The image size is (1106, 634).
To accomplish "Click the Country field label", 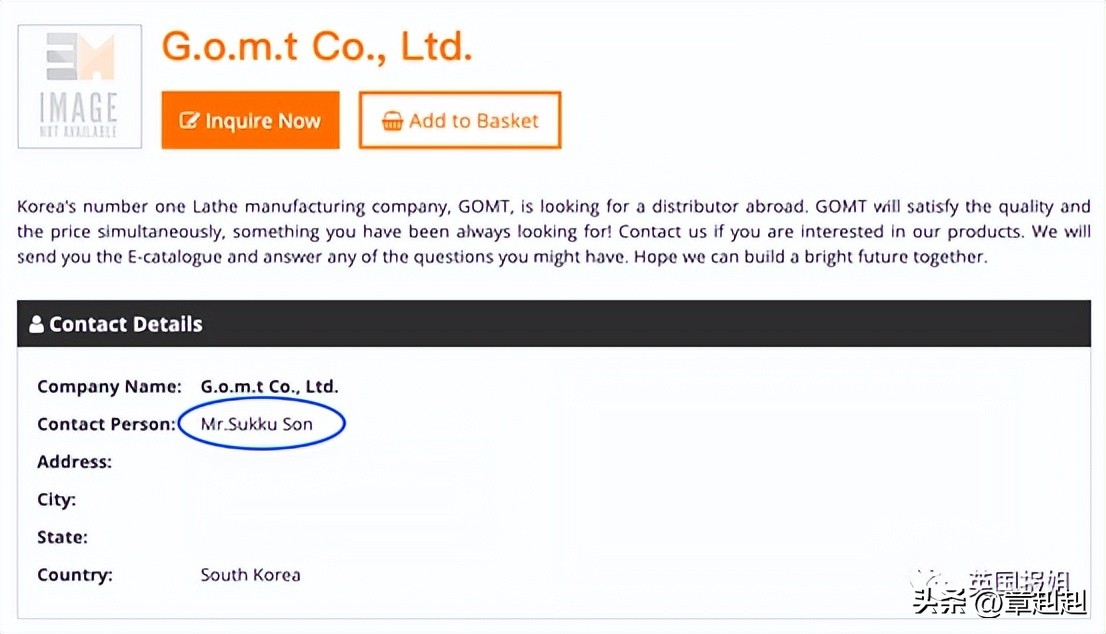I will 74,575.
